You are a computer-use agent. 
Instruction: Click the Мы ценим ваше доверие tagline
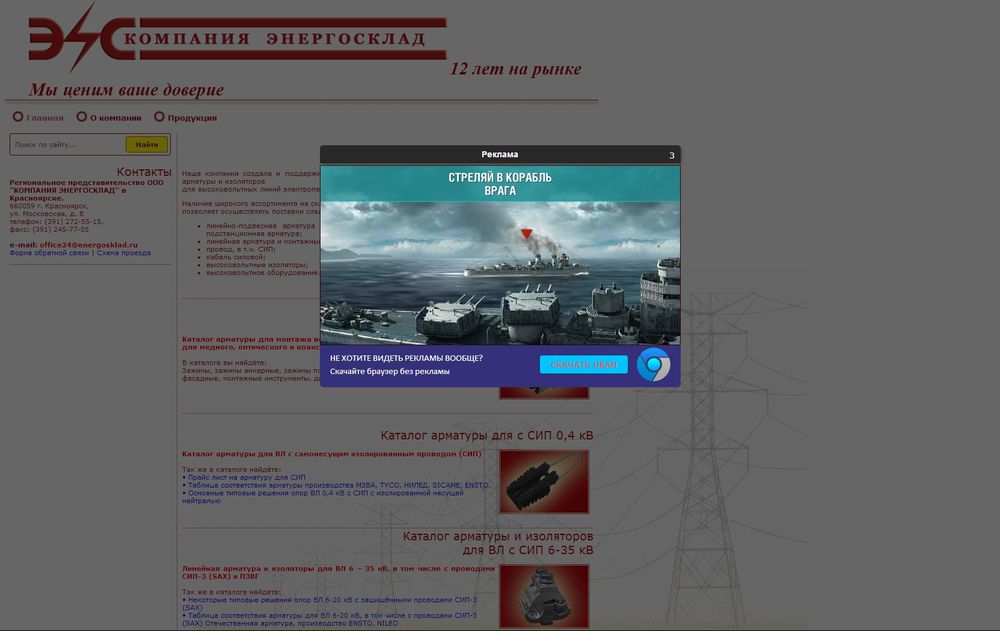pos(126,90)
